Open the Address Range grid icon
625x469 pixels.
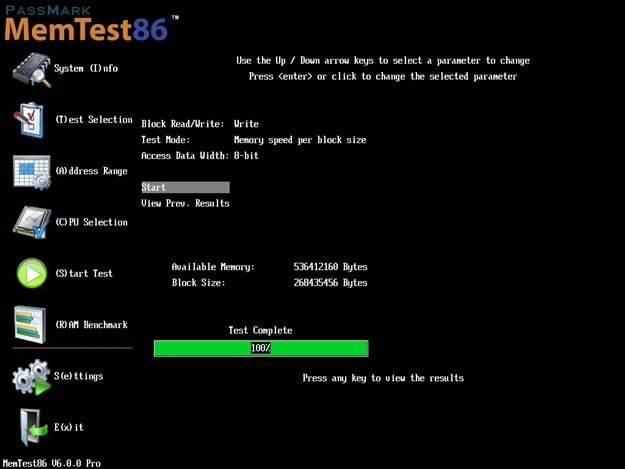(x=31, y=172)
